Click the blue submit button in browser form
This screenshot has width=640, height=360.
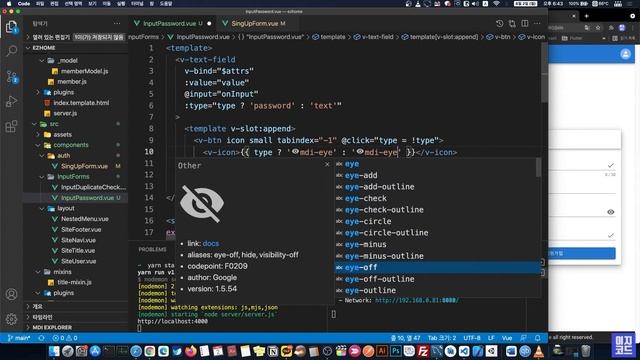(582, 253)
